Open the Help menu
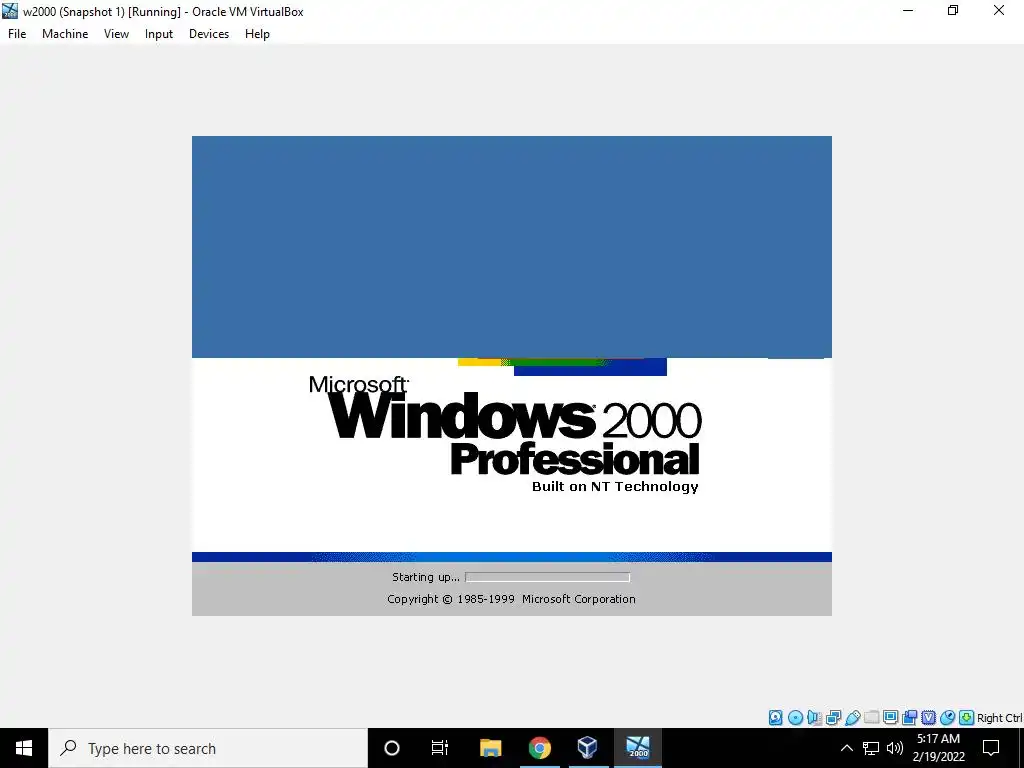 tap(257, 34)
